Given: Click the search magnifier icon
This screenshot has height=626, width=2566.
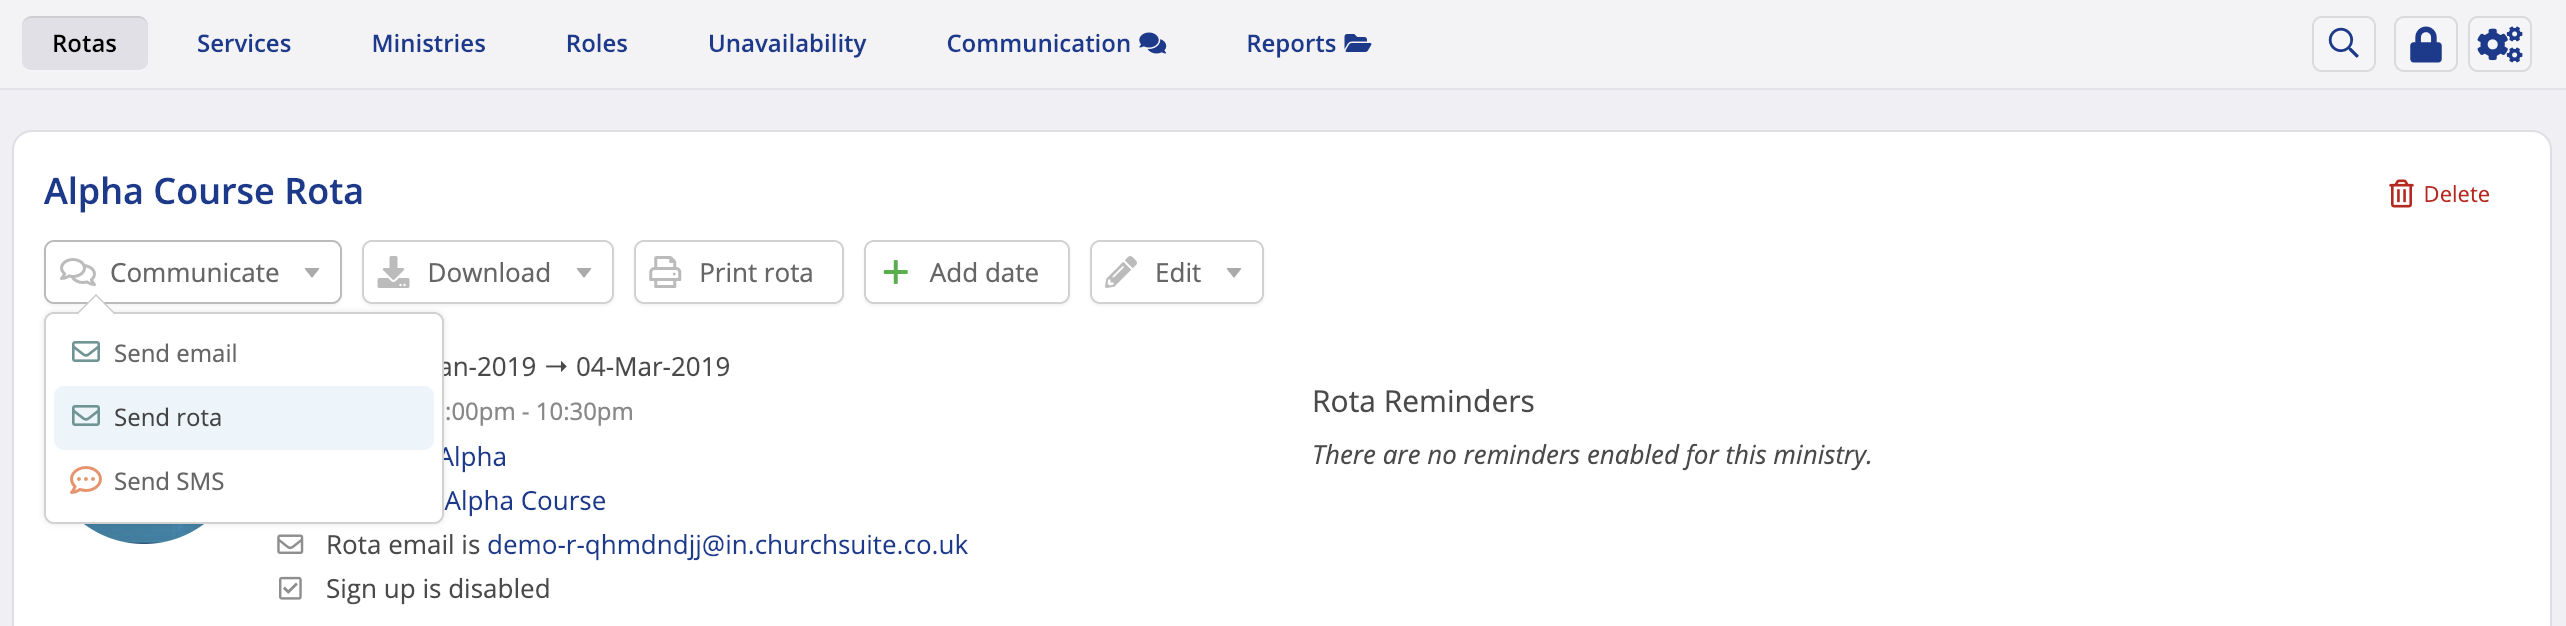Looking at the screenshot, I should pos(2343,44).
